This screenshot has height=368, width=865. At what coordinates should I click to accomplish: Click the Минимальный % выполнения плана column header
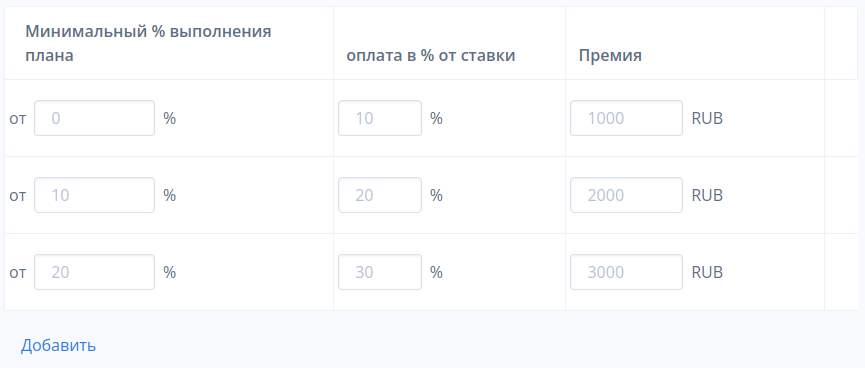[148, 43]
